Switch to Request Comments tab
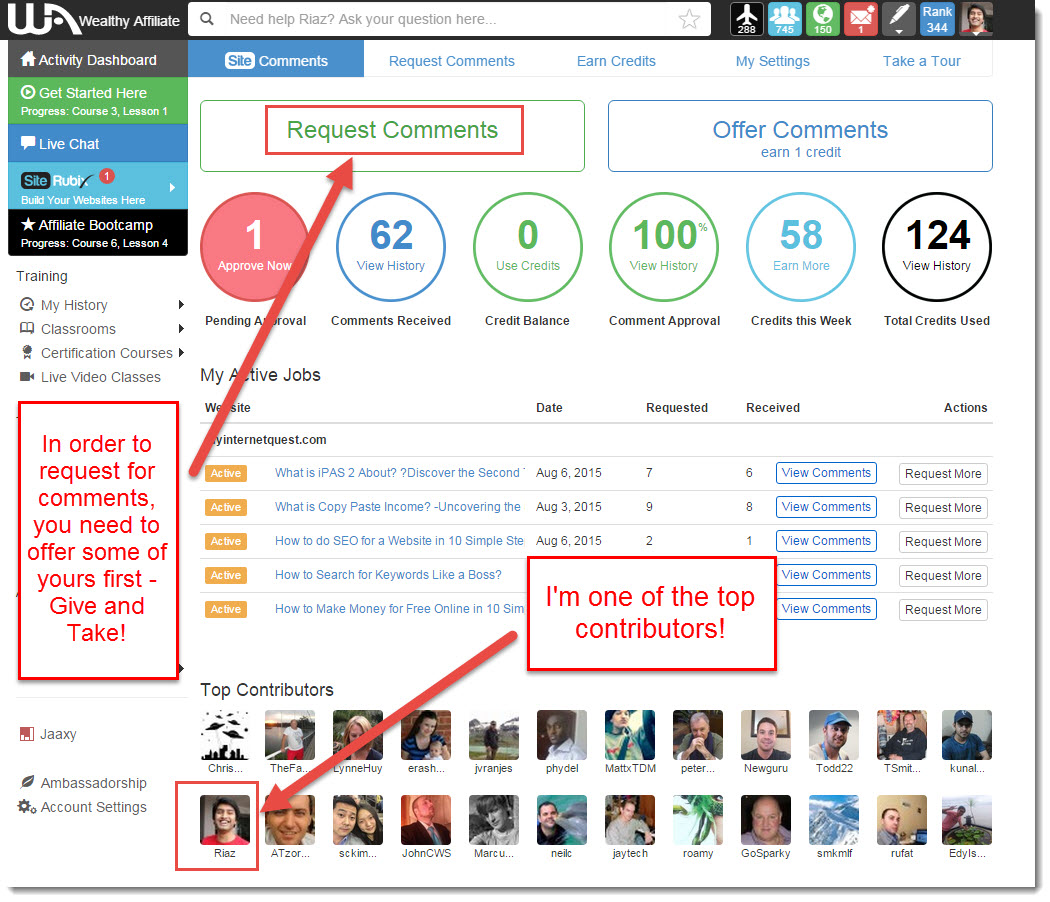The width and height of the screenshot is (1050, 902). point(451,61)
